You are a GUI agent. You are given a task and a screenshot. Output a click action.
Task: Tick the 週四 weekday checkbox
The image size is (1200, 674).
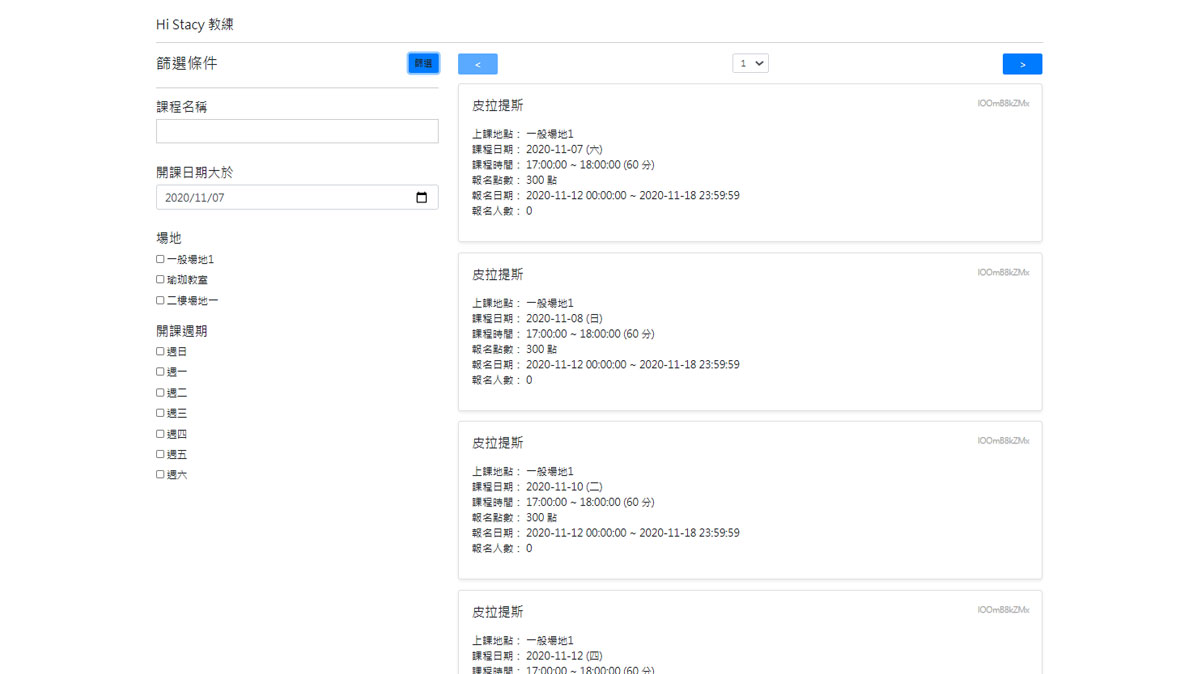pyautogui.click(x=160, y=434)
